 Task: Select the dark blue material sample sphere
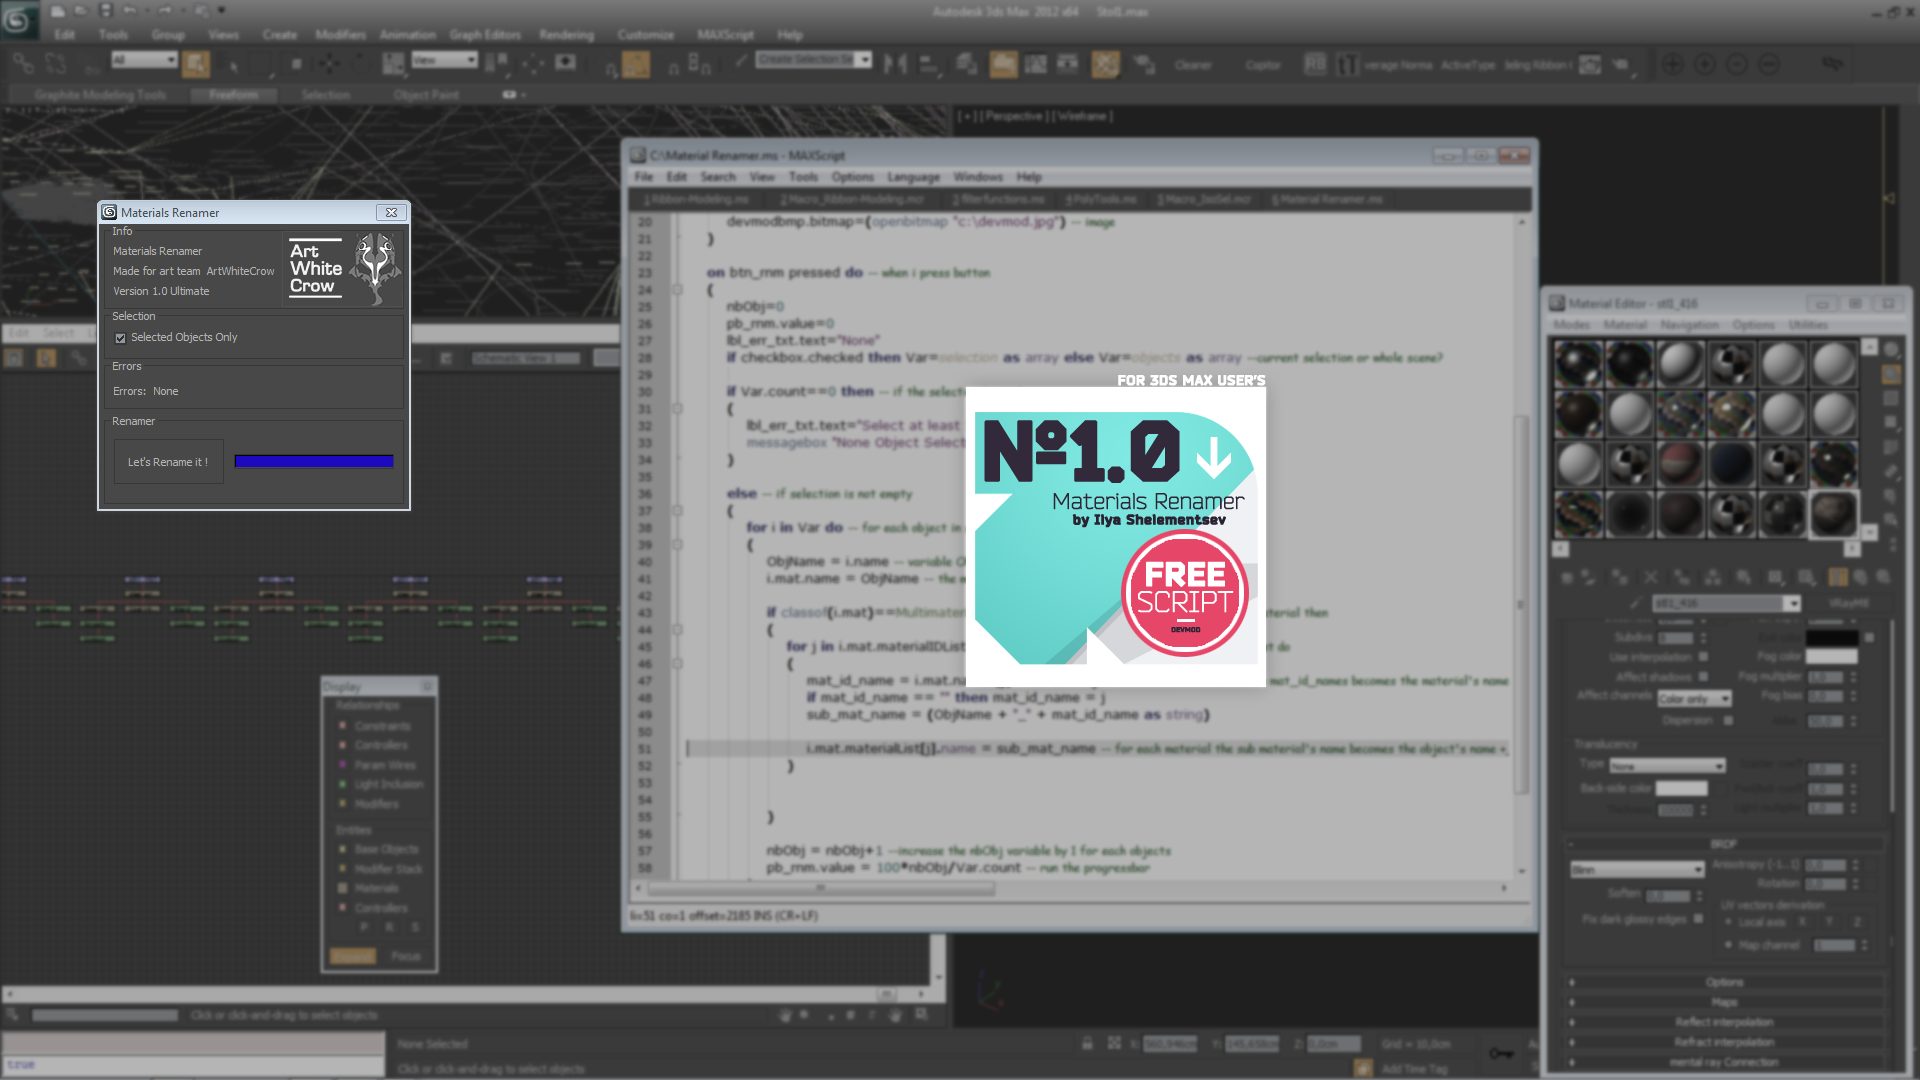[x=1731, y=464]
